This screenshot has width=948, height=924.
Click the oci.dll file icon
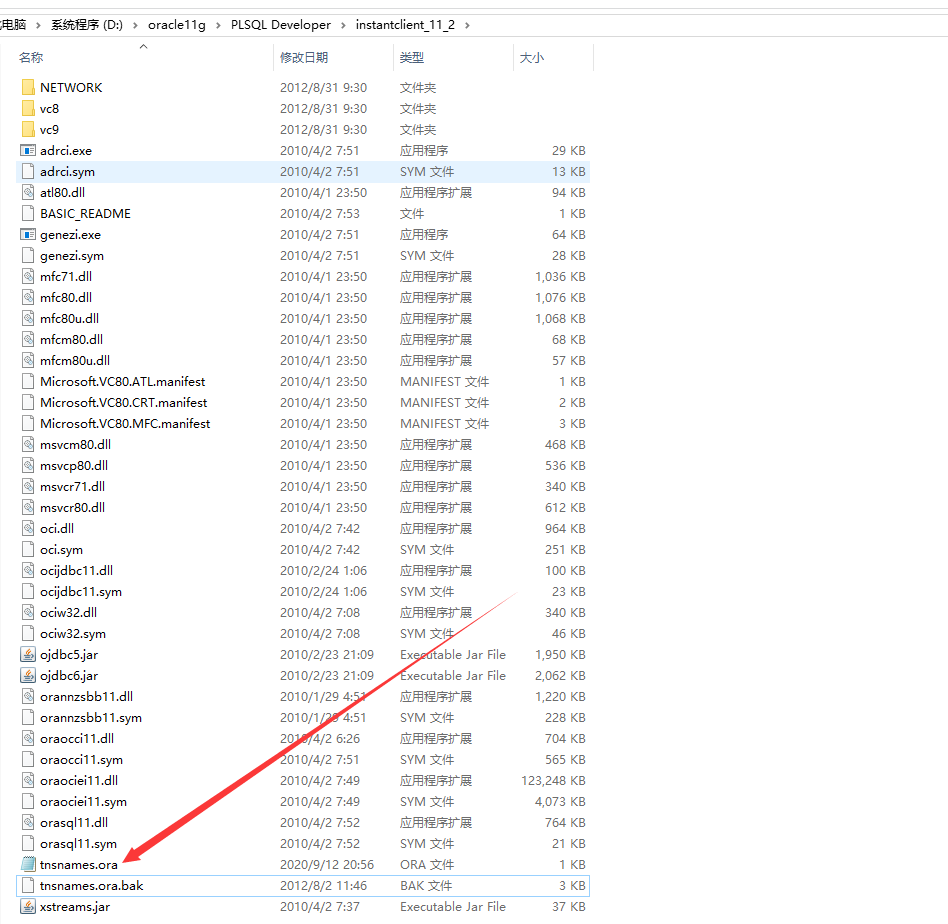click(28, 529)
